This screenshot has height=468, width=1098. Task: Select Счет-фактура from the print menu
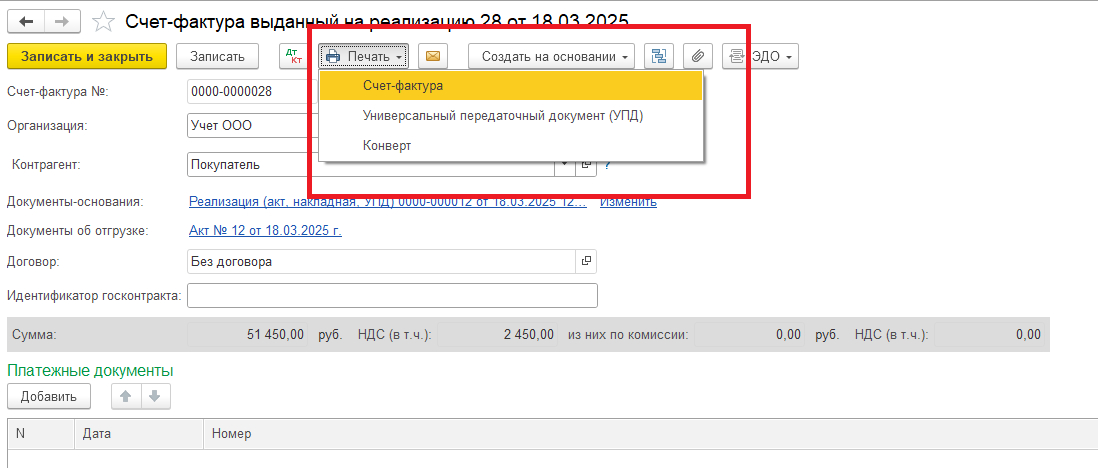pos(403,86)
